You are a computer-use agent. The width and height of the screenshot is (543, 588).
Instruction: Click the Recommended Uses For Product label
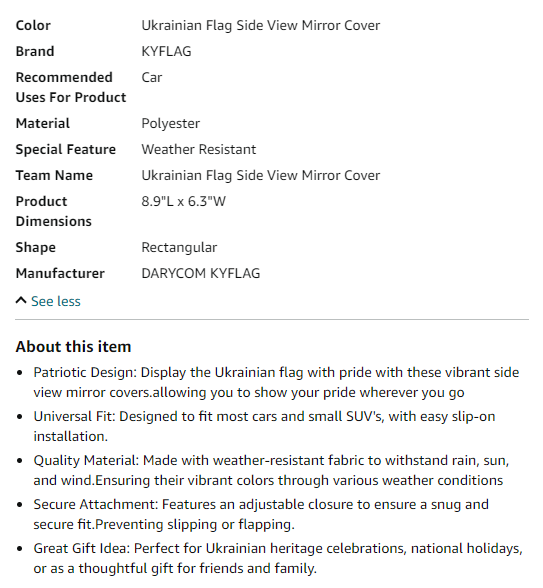click(71, 87)
